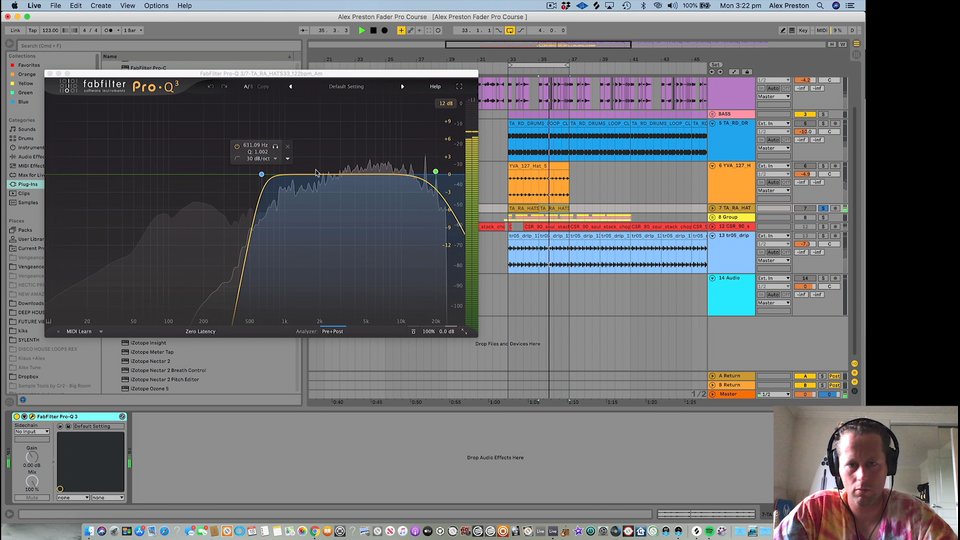Select the Green collection

(x=25, y=92)
